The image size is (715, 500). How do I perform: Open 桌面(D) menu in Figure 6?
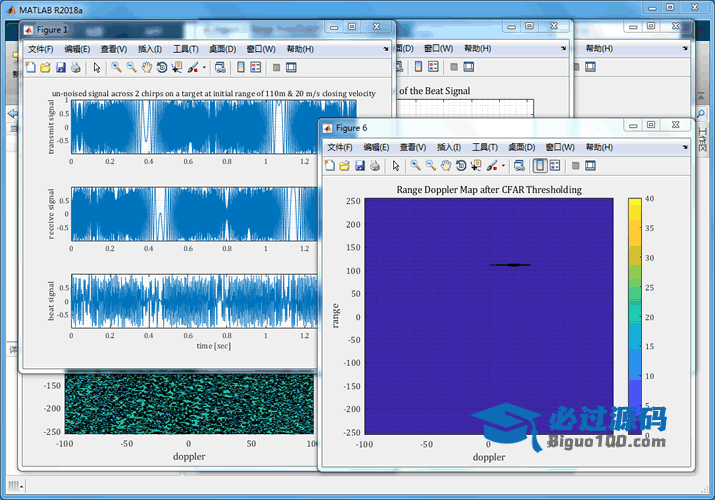[x=522, y=147]
